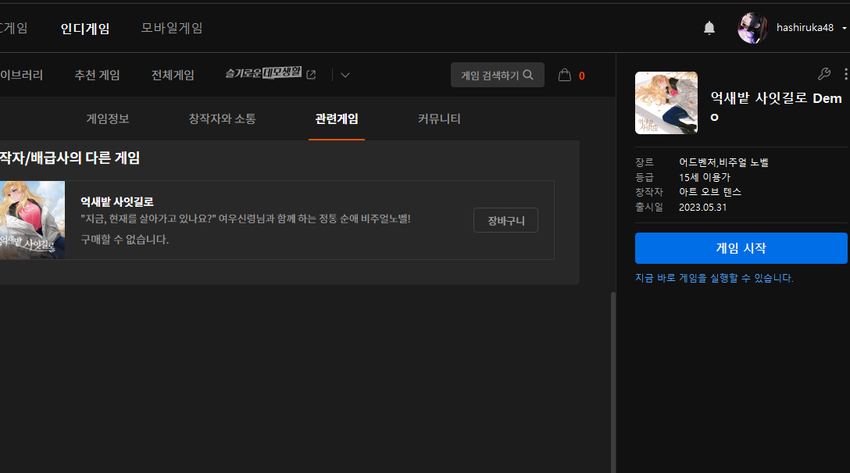This screenshot has width=850, height=473.
Task: Select the 창작자와 소통 tab
Action: click(222, 119)
